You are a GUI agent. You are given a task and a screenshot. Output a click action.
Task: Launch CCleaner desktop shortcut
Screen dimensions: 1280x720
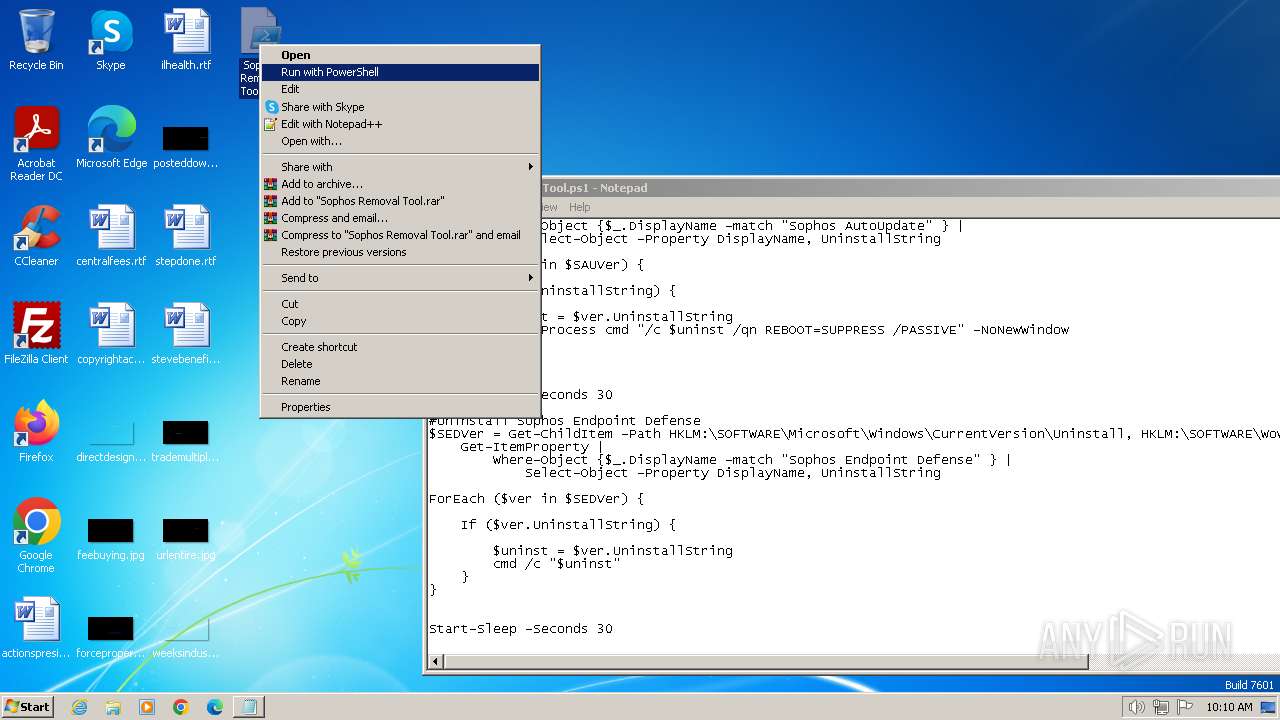click(36, 236)
